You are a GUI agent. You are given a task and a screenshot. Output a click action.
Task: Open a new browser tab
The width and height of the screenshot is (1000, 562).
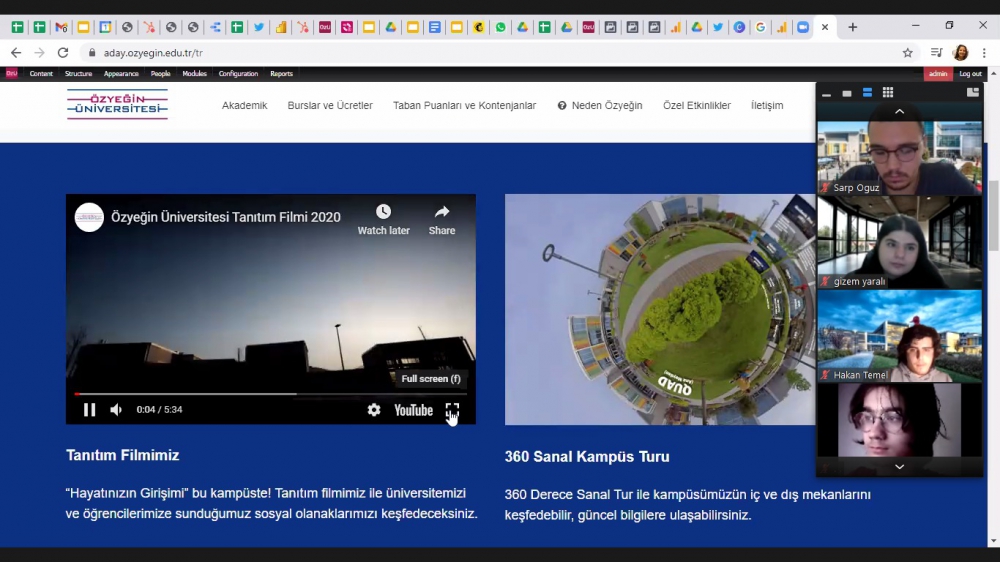[x=853, y=27]
